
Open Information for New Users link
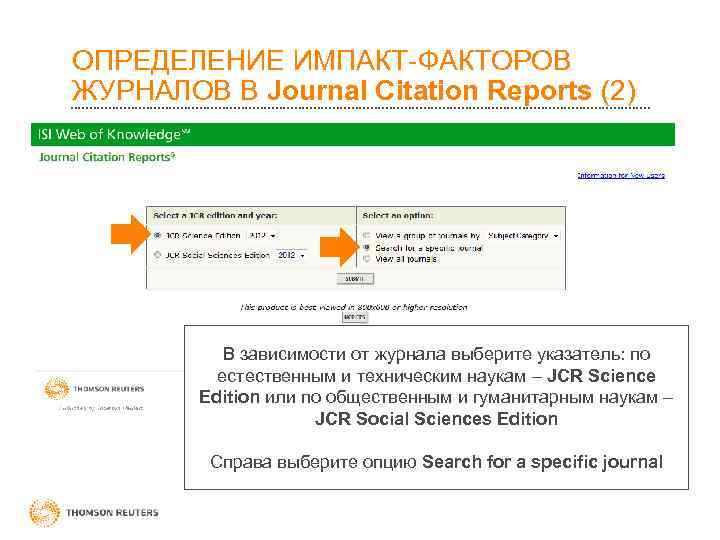click(621, 175)
